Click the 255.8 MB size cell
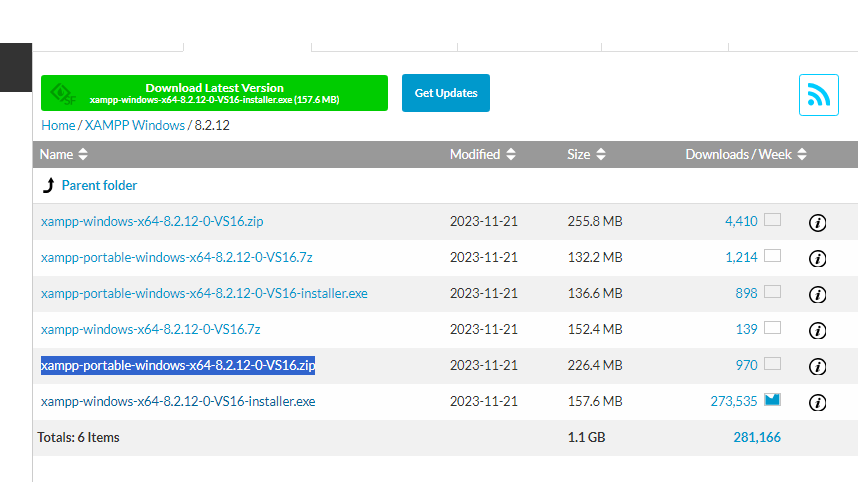858x482 pixels. [x=595, y=221]
